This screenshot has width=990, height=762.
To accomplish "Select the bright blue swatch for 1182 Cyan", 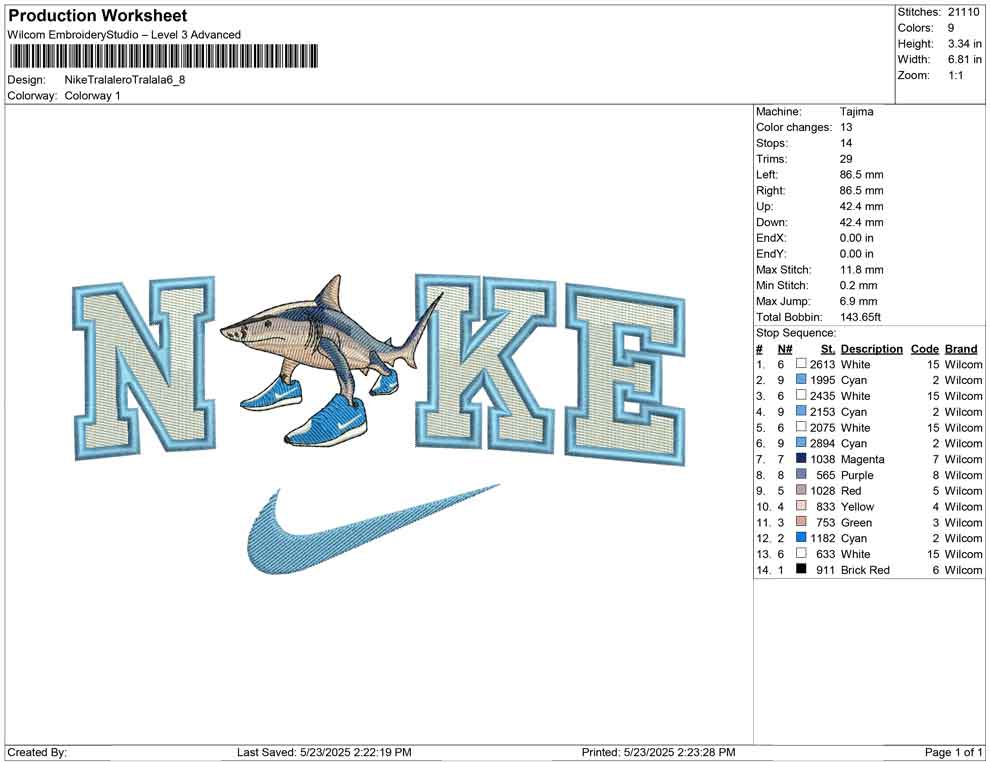I will click(x=801, y=537).
